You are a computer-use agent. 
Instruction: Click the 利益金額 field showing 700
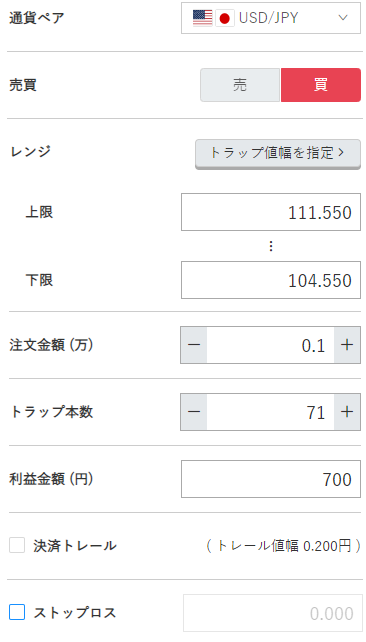(271, 479)
